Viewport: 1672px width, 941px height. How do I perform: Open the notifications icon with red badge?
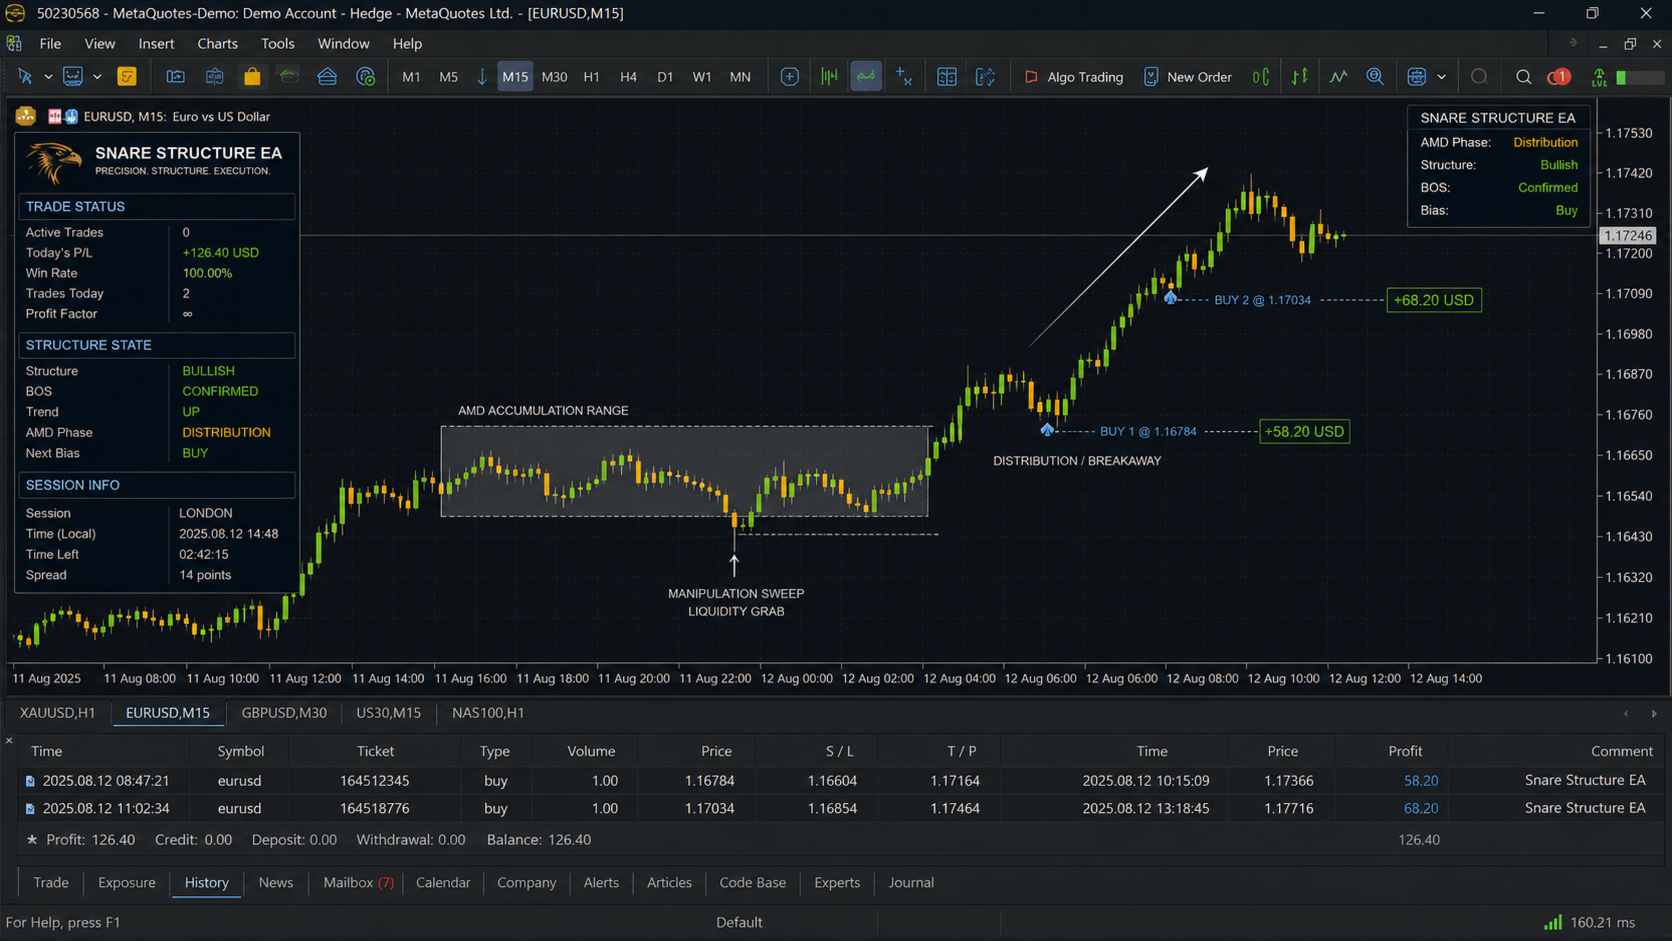(x=1558, y=76)
